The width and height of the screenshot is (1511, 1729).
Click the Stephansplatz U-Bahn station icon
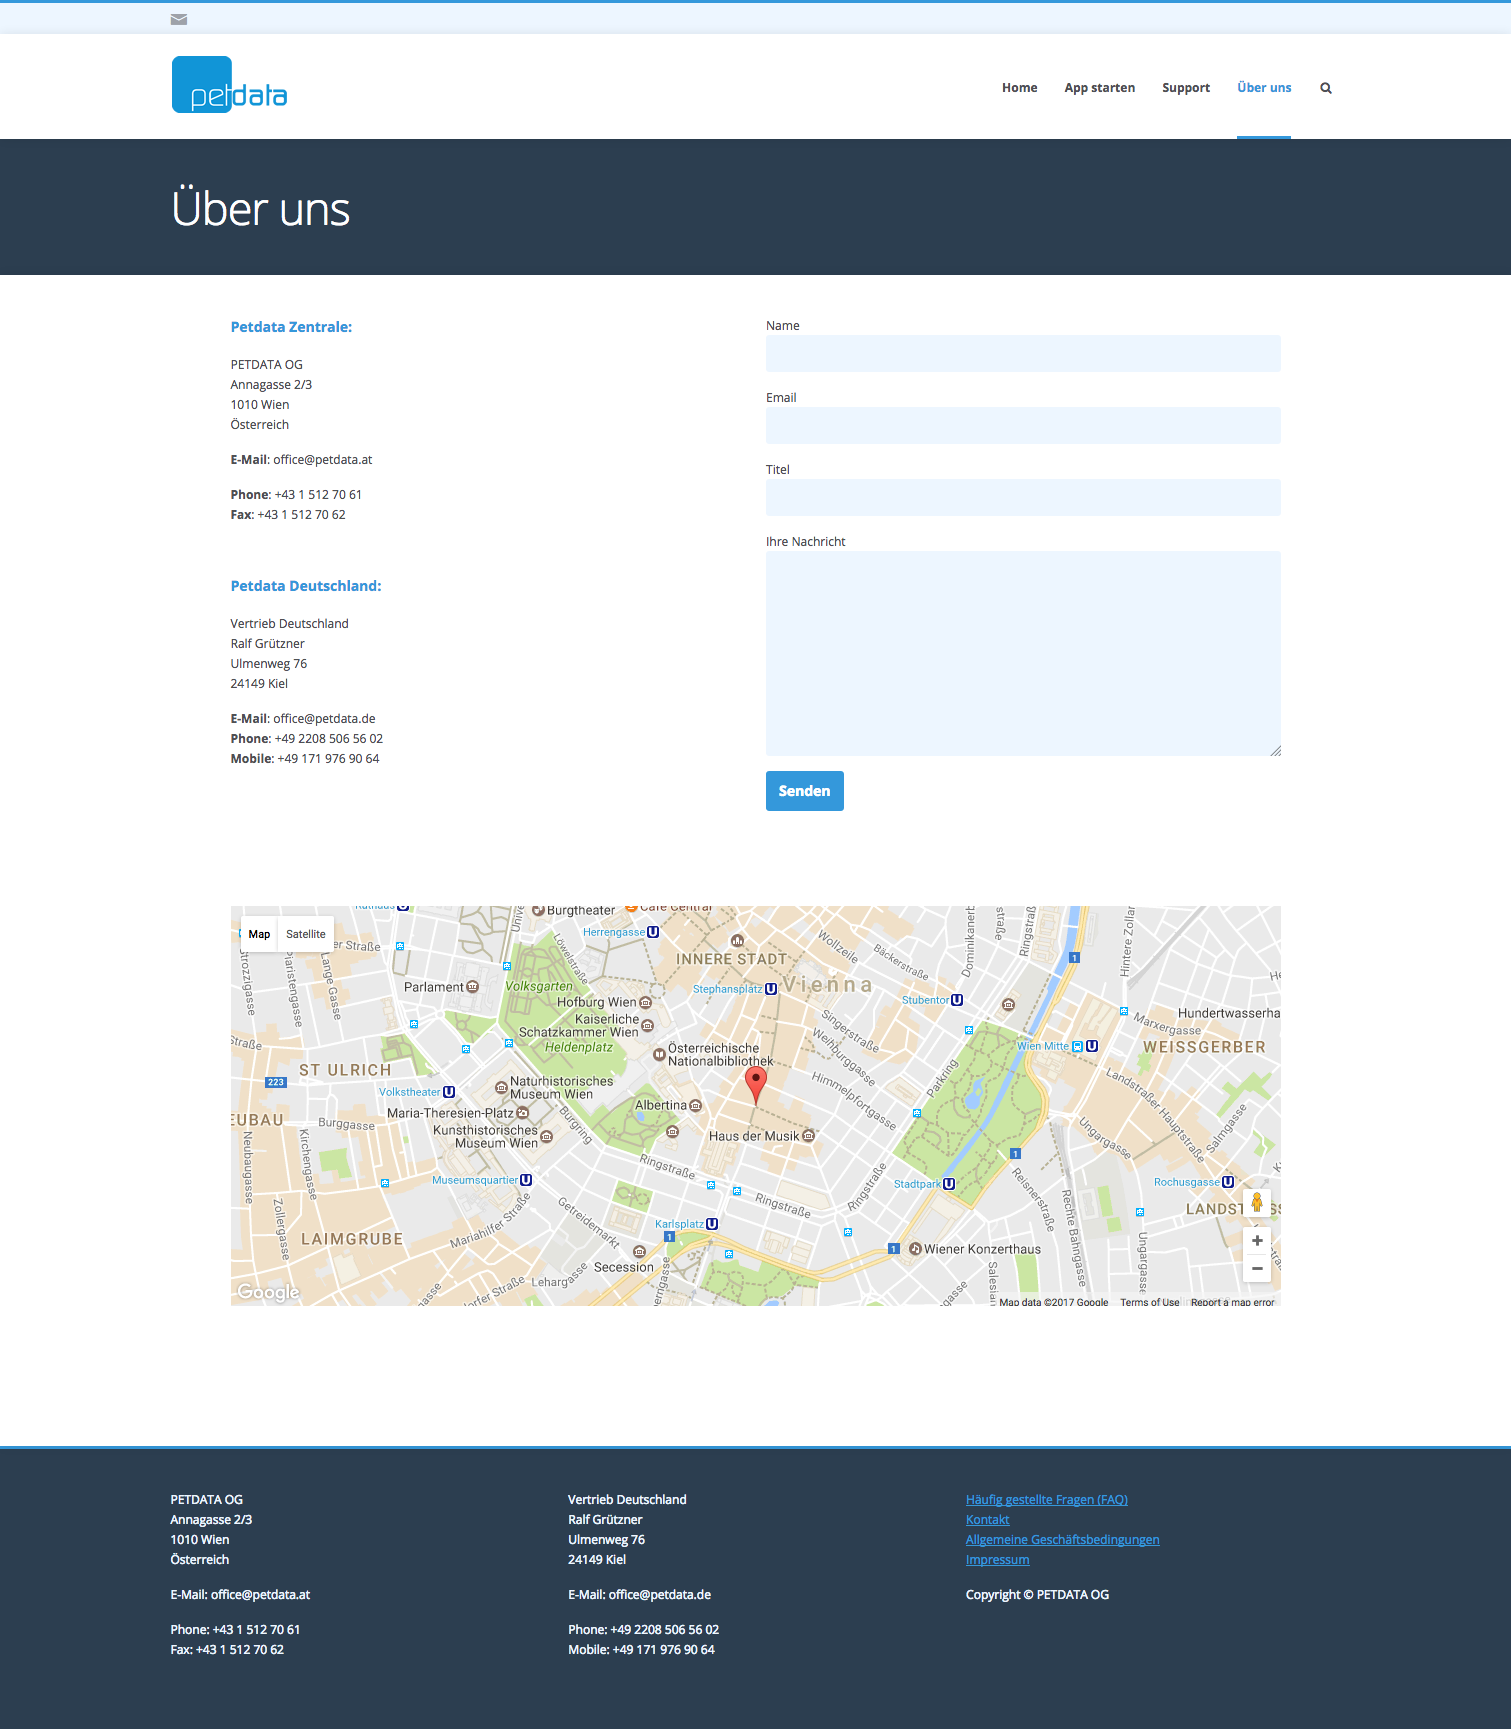[x=771, y=989]
